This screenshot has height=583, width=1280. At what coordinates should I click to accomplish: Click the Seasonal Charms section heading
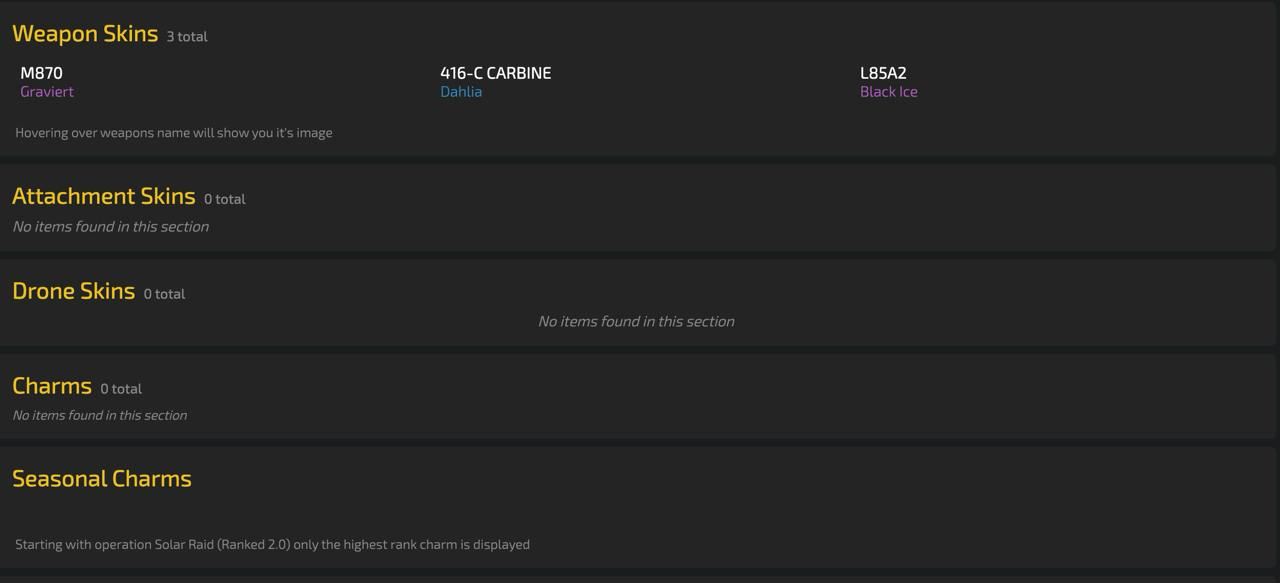pos(102,478)
